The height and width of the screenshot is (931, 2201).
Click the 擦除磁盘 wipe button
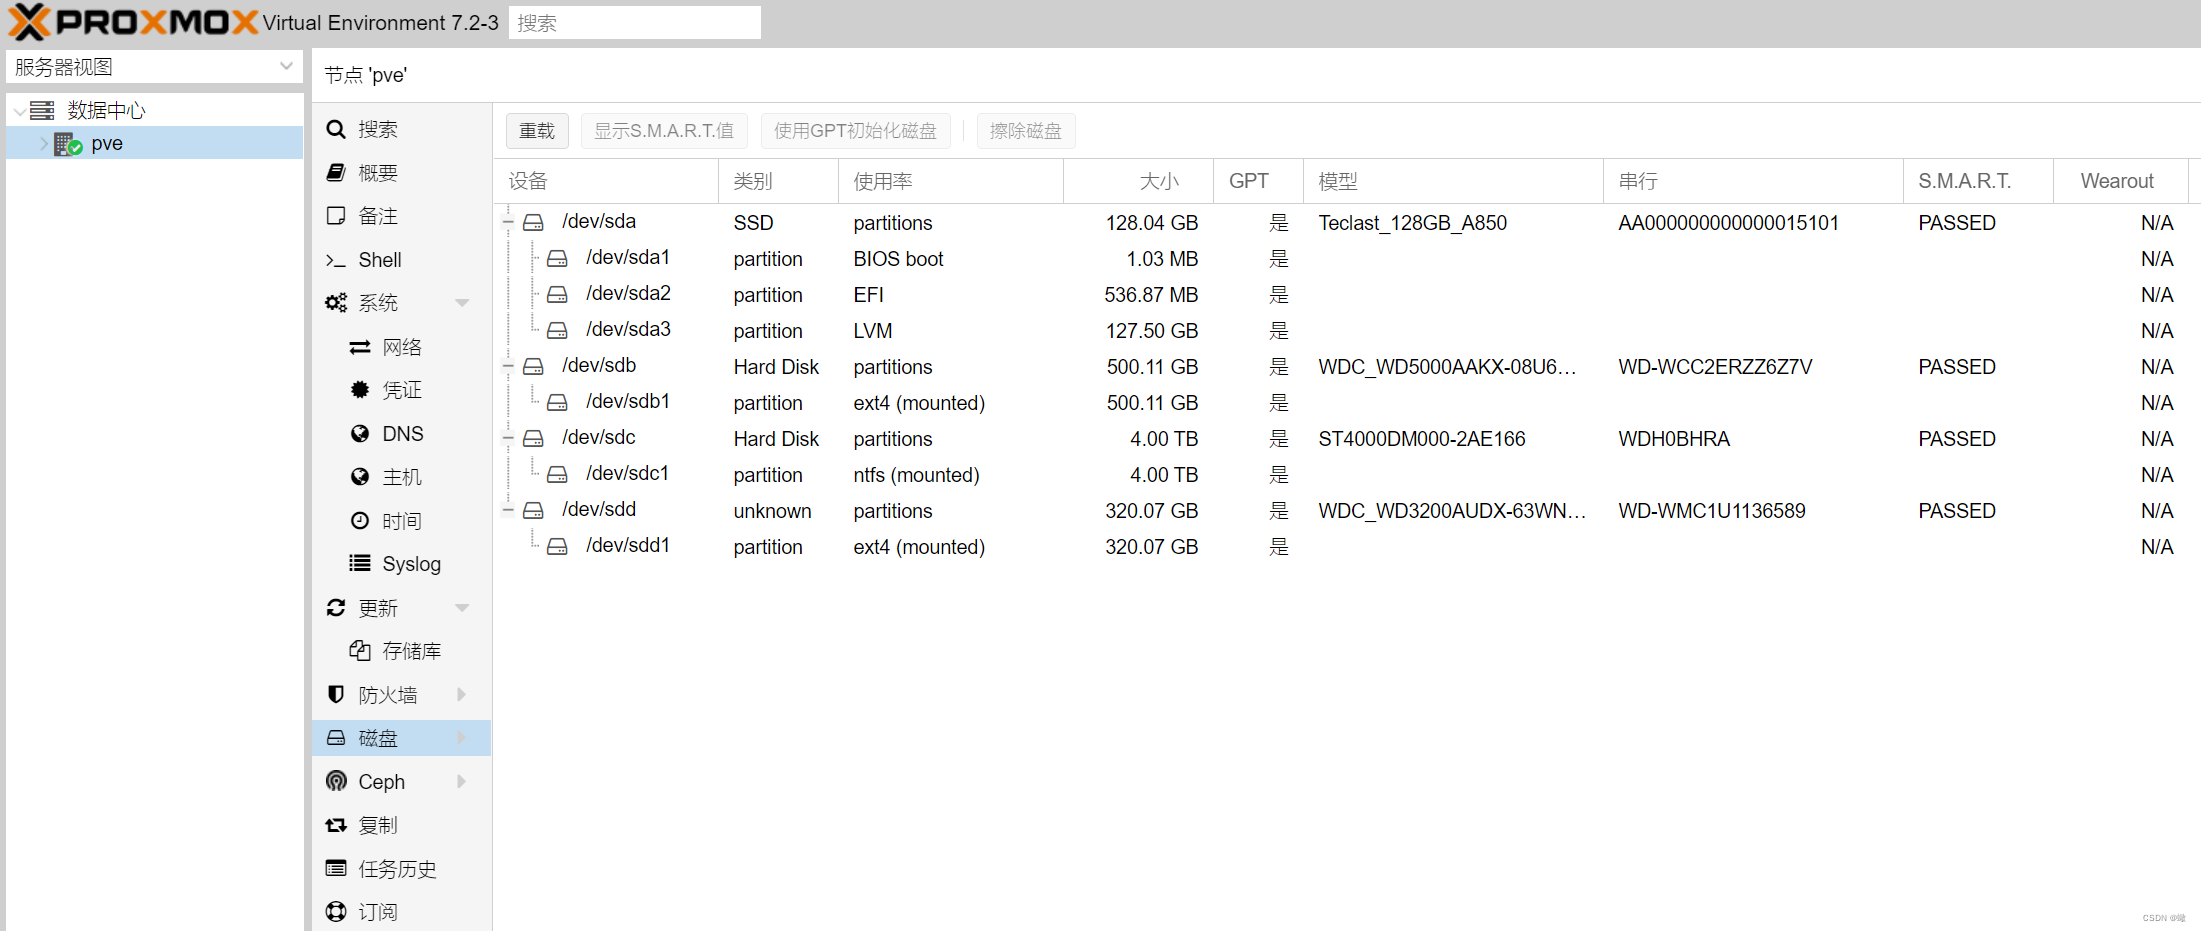[x=1026, y=131]
